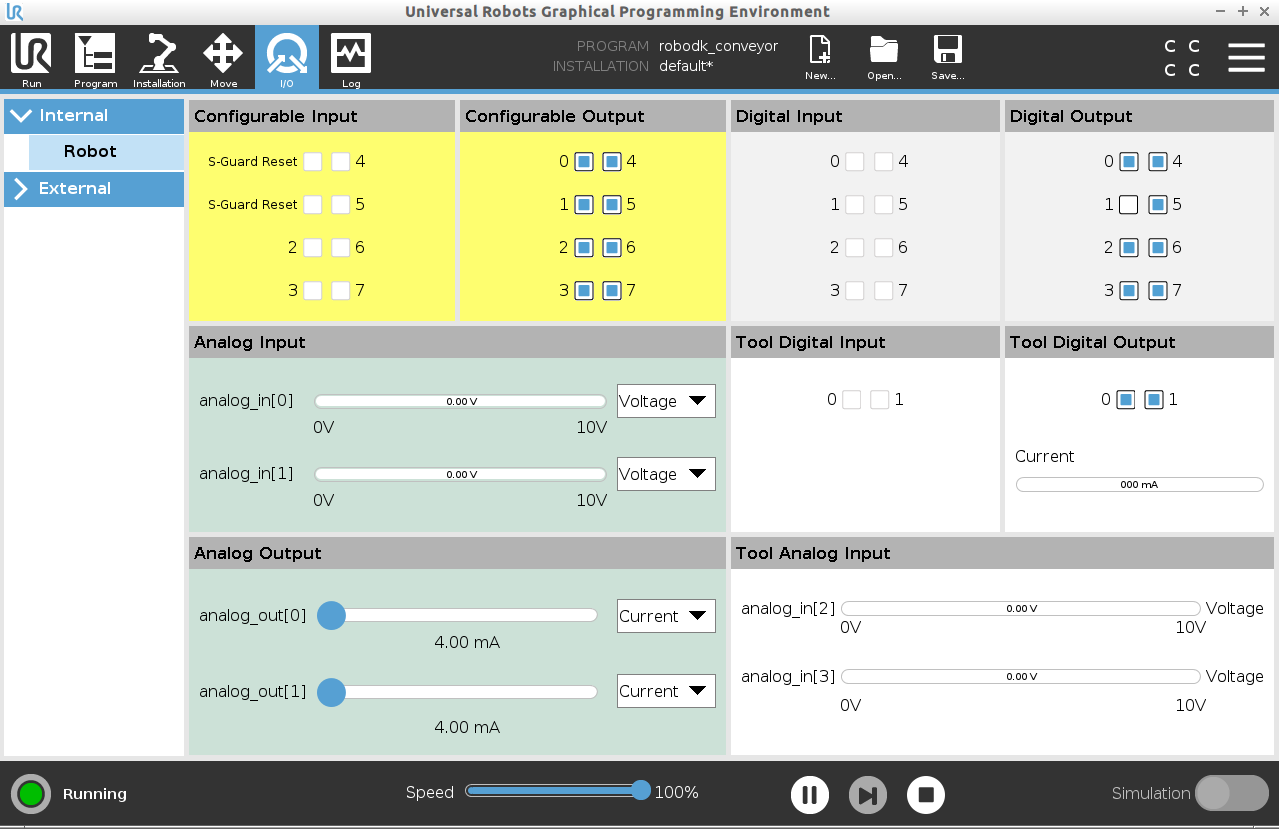Image resolution: width=1279 pixels, height=829 pixels.
Task: Open the Installation settings icon
Action: click(x=159, y=58)
